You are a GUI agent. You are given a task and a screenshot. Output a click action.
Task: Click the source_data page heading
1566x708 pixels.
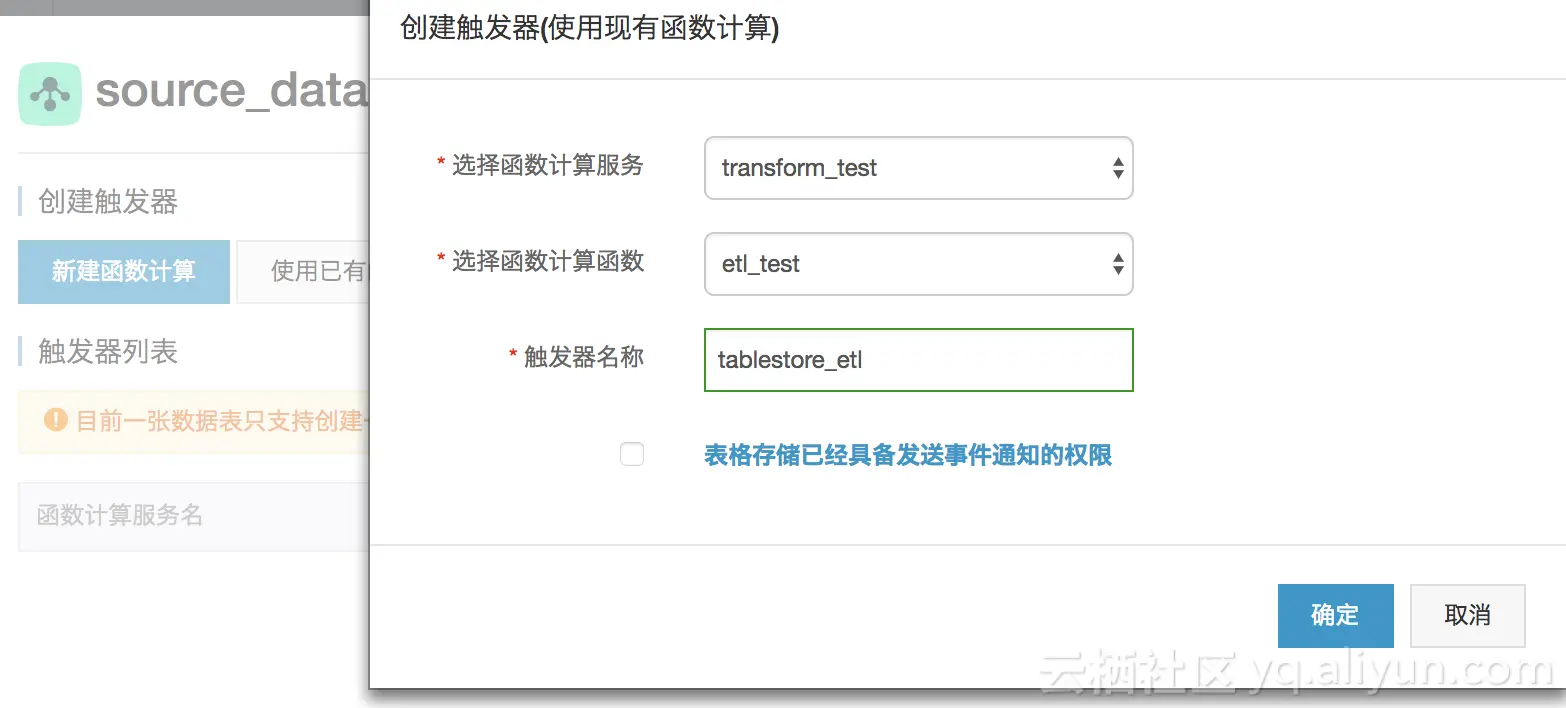pyautogui.click(x=232, y=91)
